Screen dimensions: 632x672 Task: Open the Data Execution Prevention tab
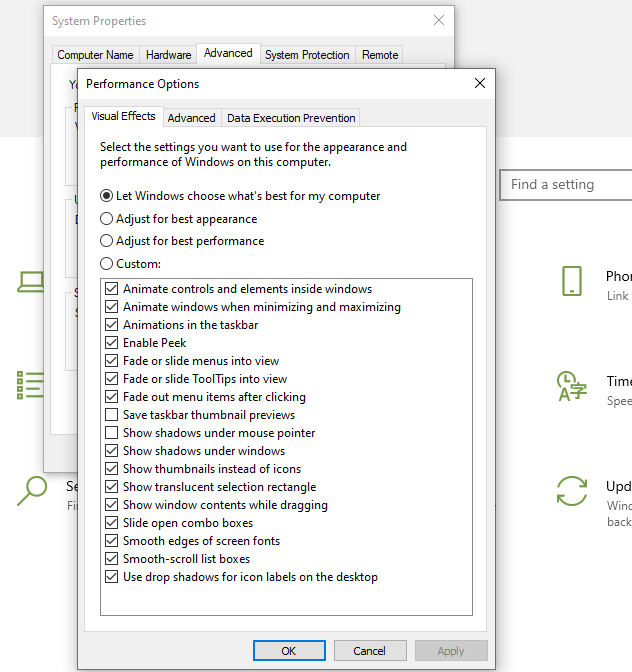(291, 118)
